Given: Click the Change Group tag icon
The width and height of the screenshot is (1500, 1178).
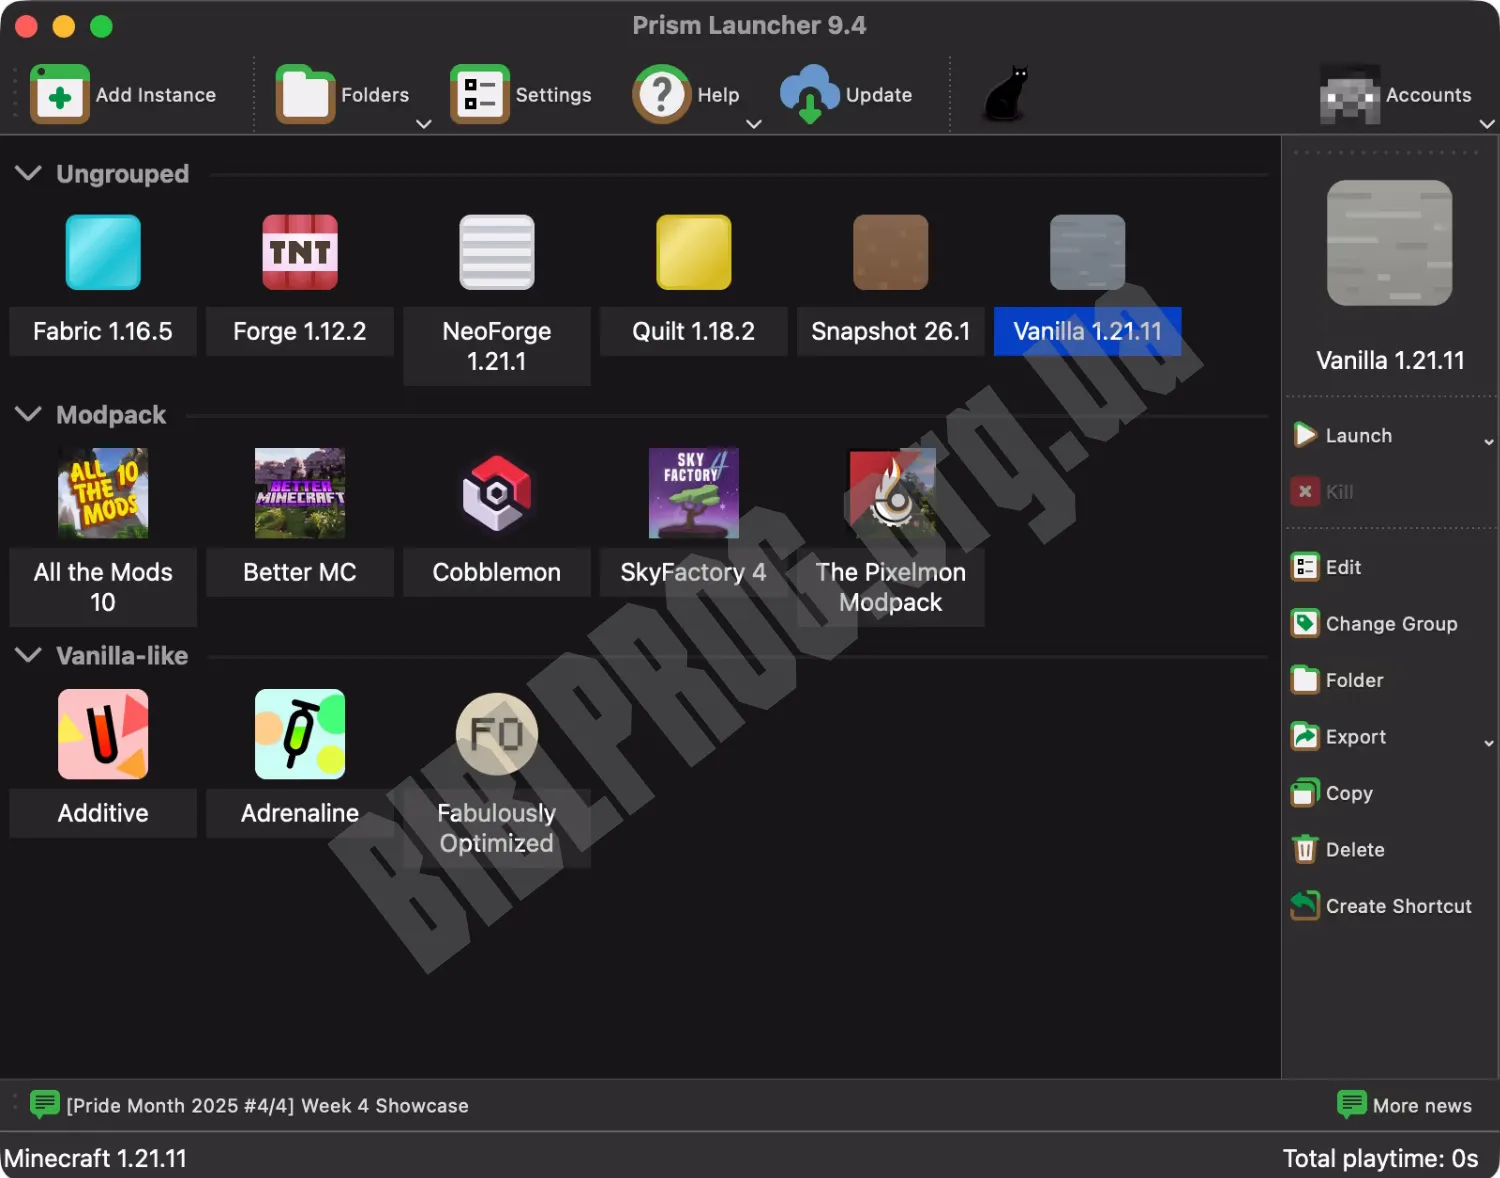Looking at the screenshot, I should pos(1305,624).
